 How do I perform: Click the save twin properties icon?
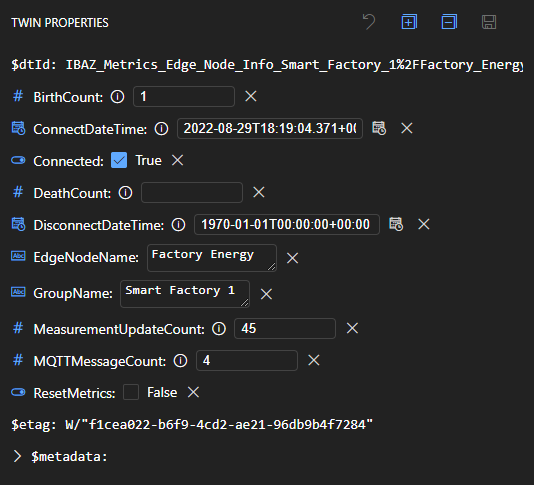coord(489,22)
